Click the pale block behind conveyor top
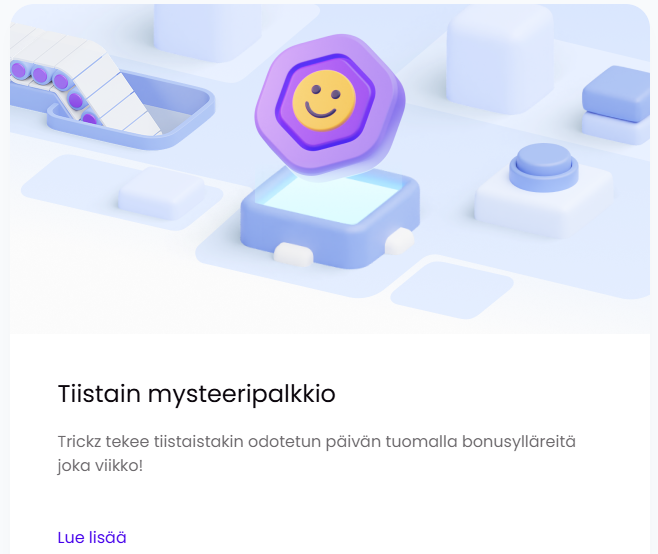Viewport: 658px width, 554px height. pos(208,31)
